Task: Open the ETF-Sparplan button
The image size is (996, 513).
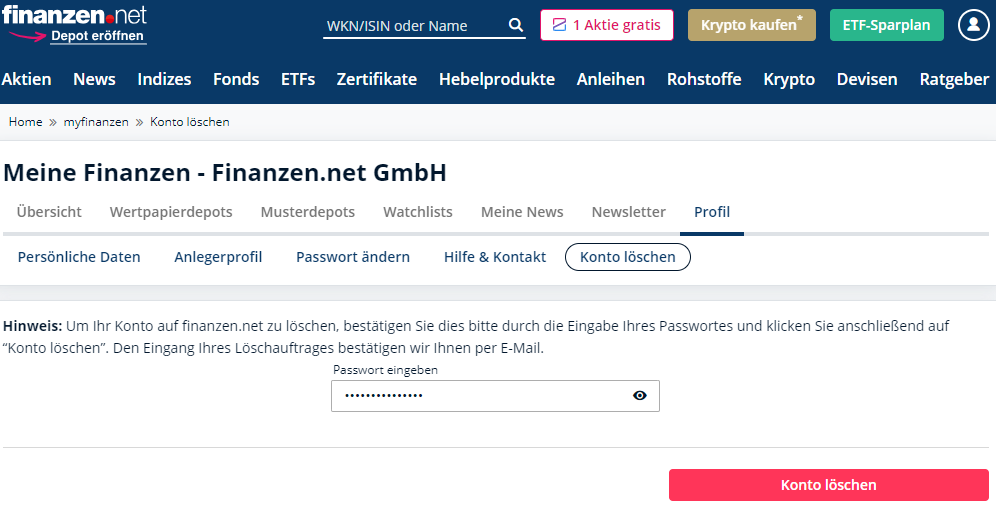Action: click(x=886, y=25)
